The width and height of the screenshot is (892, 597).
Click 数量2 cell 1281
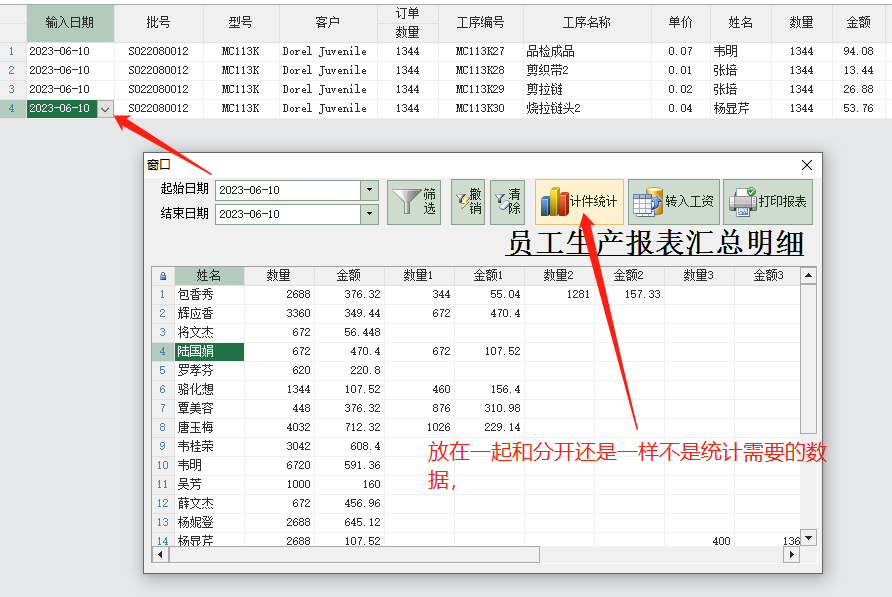point(559,295)
